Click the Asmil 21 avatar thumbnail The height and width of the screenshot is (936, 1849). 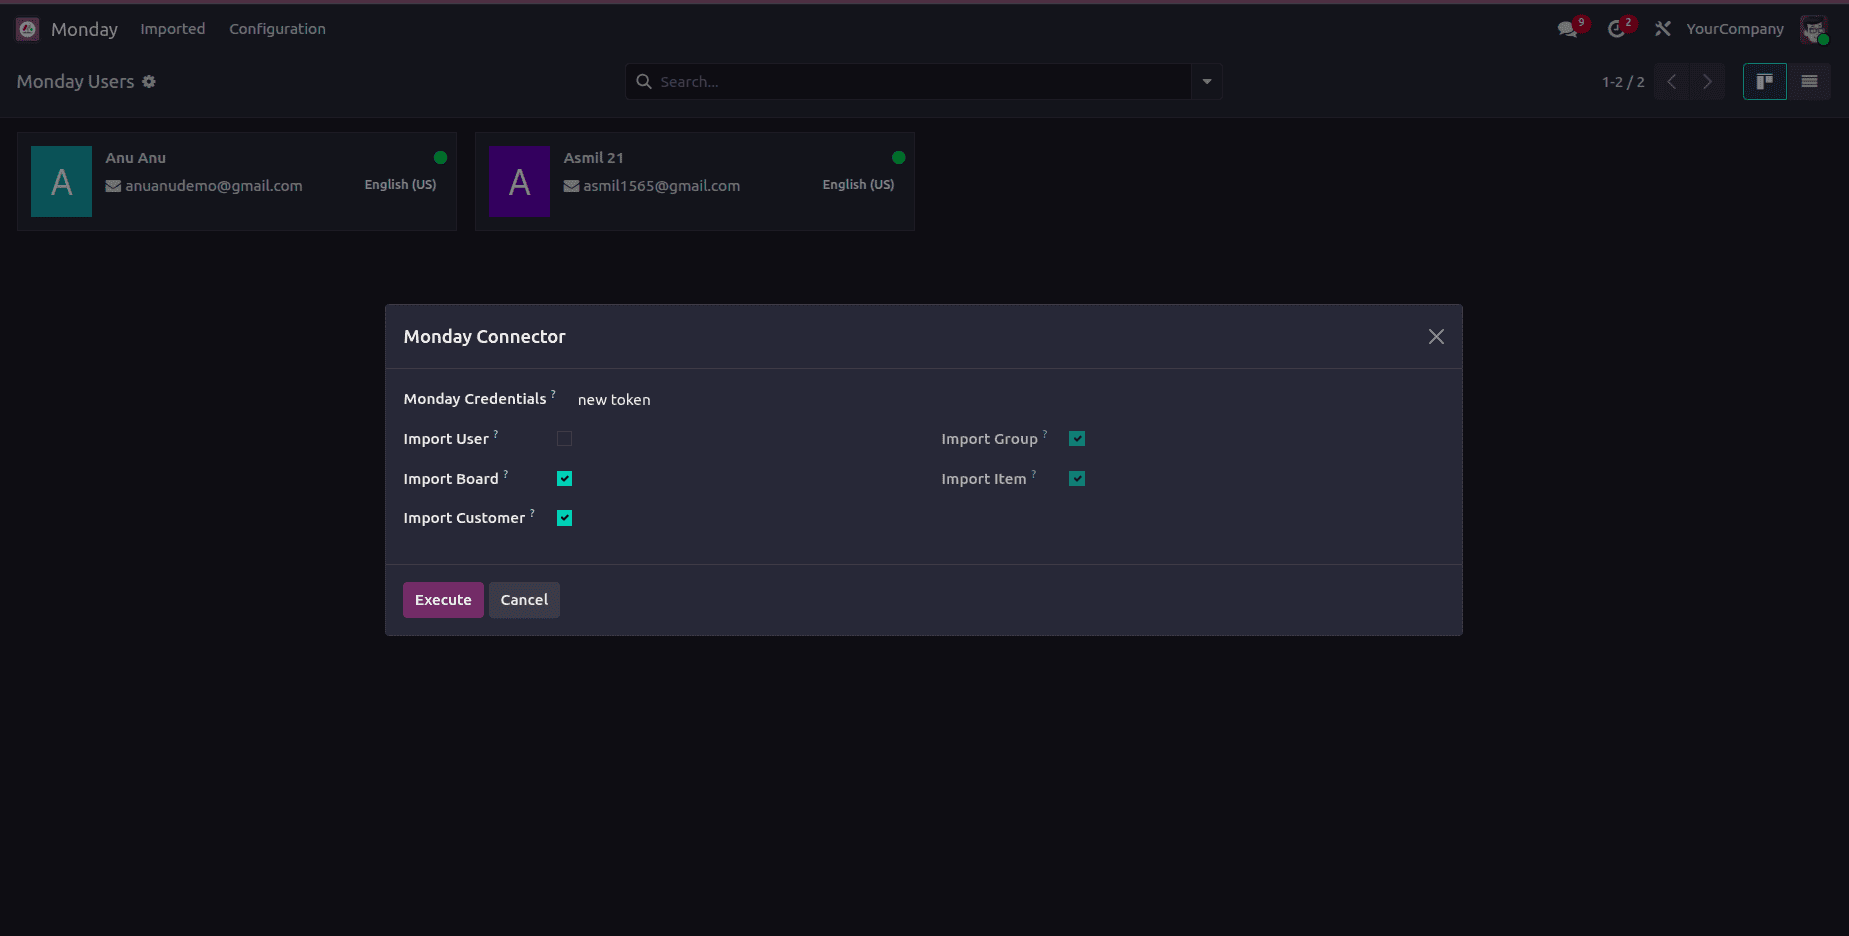click(x=519, y=182)
